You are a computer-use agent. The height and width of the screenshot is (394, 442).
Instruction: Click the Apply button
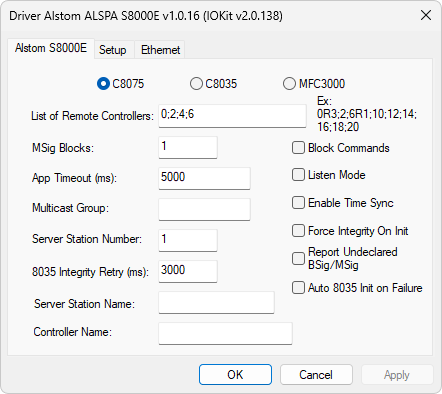tap(397, 375)
